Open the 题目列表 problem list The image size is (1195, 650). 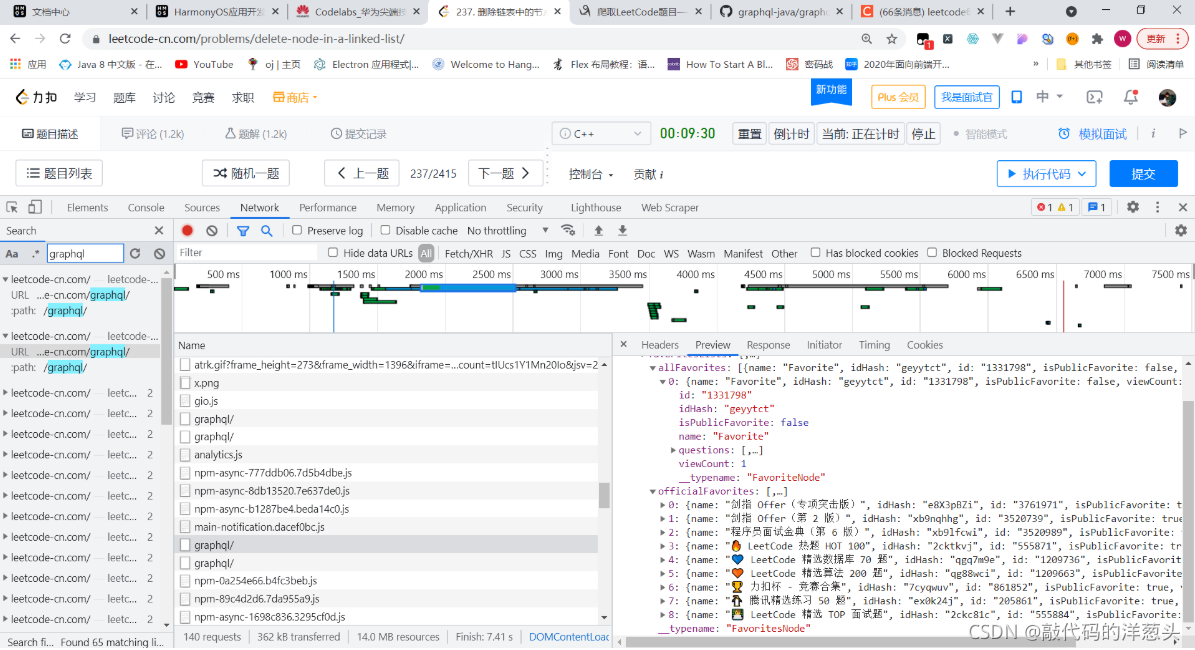pyautogui.click(x=59, y=174)
